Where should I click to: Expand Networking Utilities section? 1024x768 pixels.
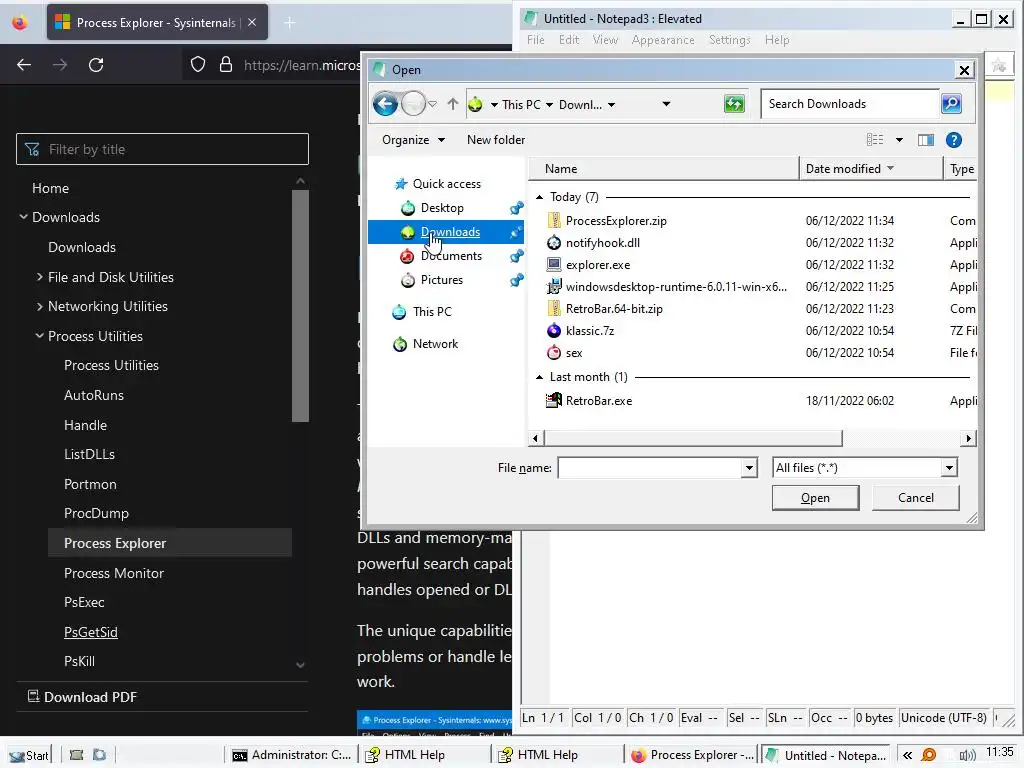tap(40, 306)
